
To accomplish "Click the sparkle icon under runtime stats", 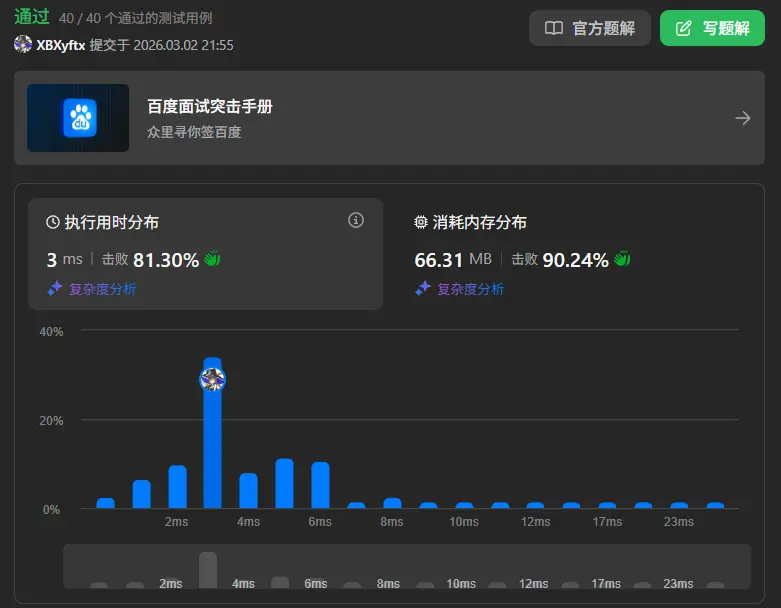I will (54, 289).
